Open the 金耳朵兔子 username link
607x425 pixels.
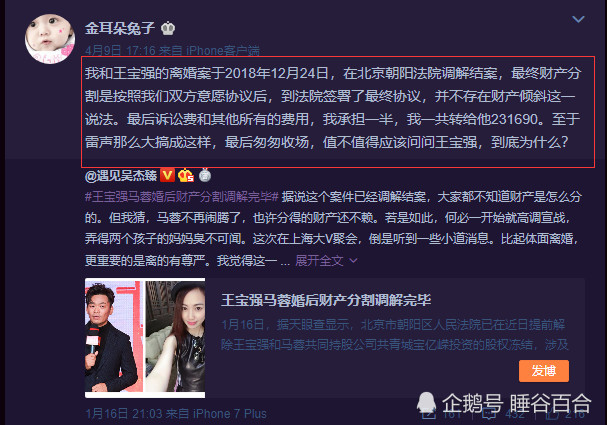tap(120, 28)
